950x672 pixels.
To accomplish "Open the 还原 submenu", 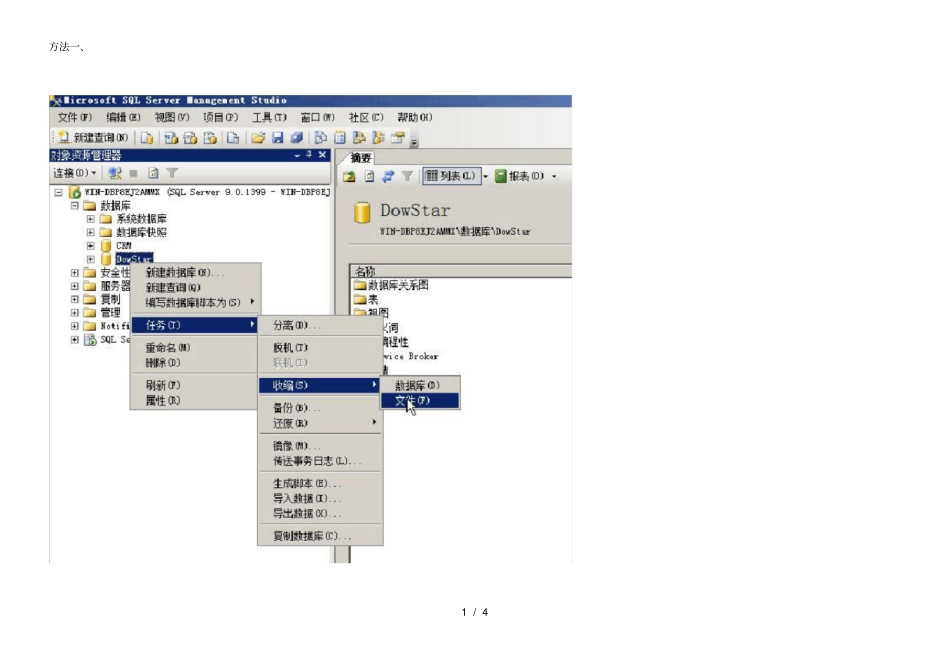I will (320, 423).
